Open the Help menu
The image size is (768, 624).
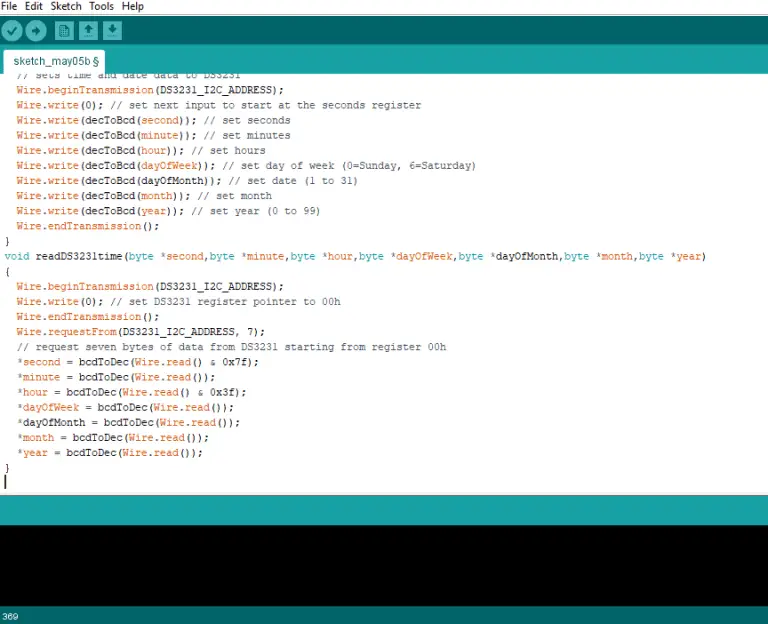pos(132,6)
